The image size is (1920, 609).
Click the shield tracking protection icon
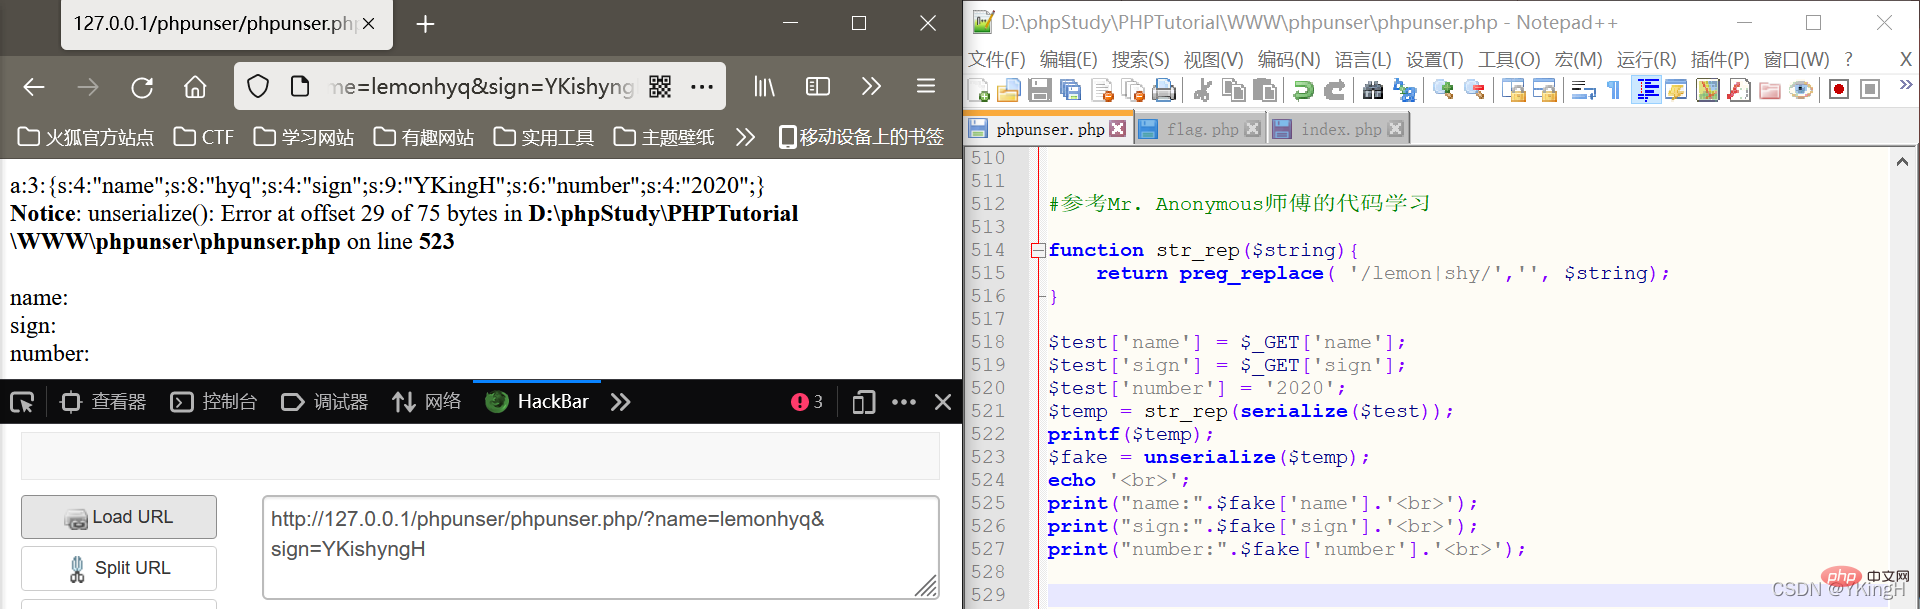258,87
